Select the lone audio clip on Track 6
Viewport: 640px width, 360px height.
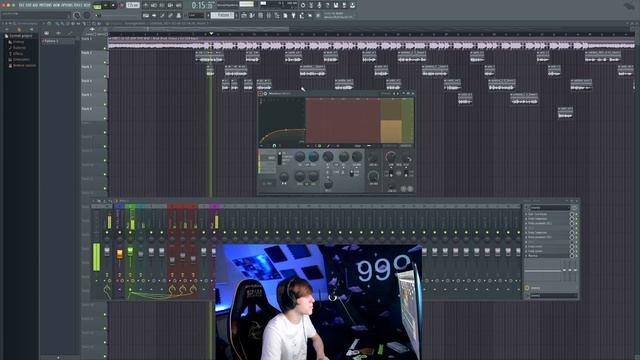point(565,113)
